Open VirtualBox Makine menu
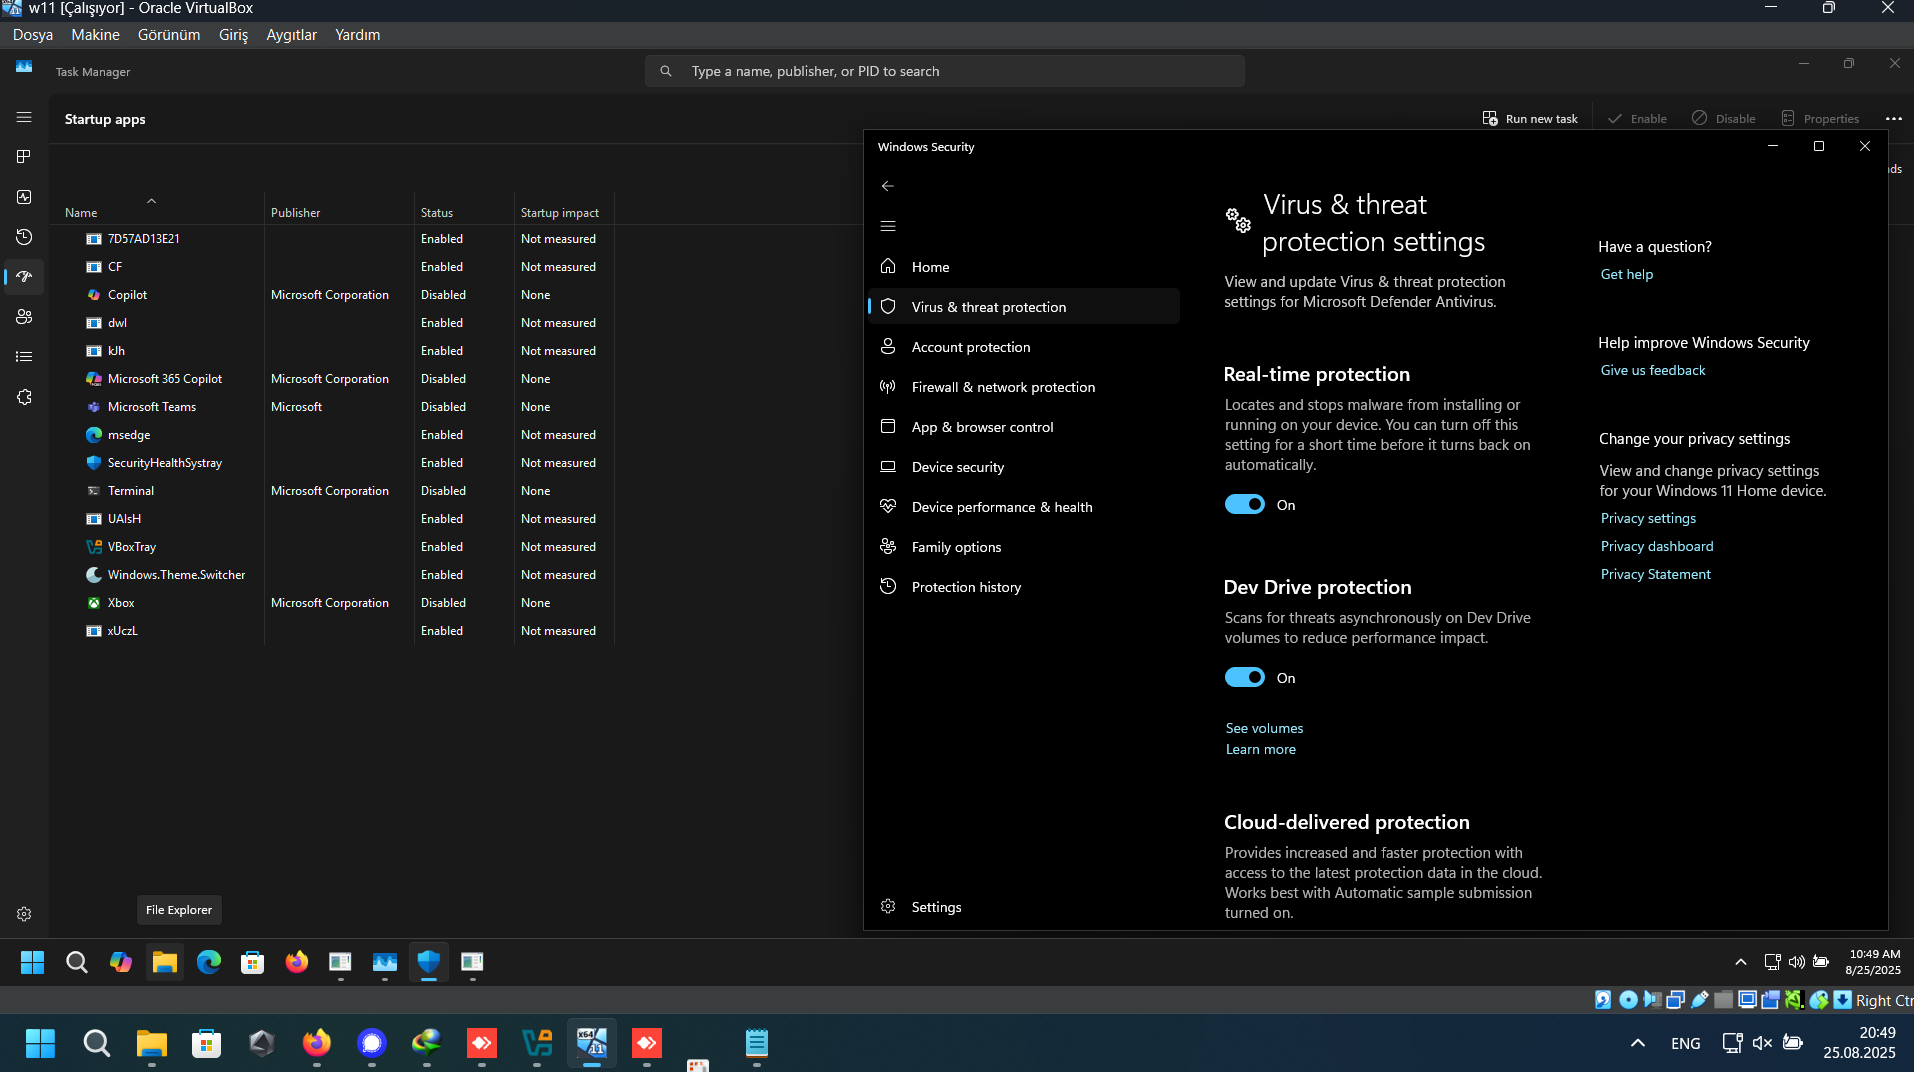This screenshot has width=1914, height=1072. point(95,35)
